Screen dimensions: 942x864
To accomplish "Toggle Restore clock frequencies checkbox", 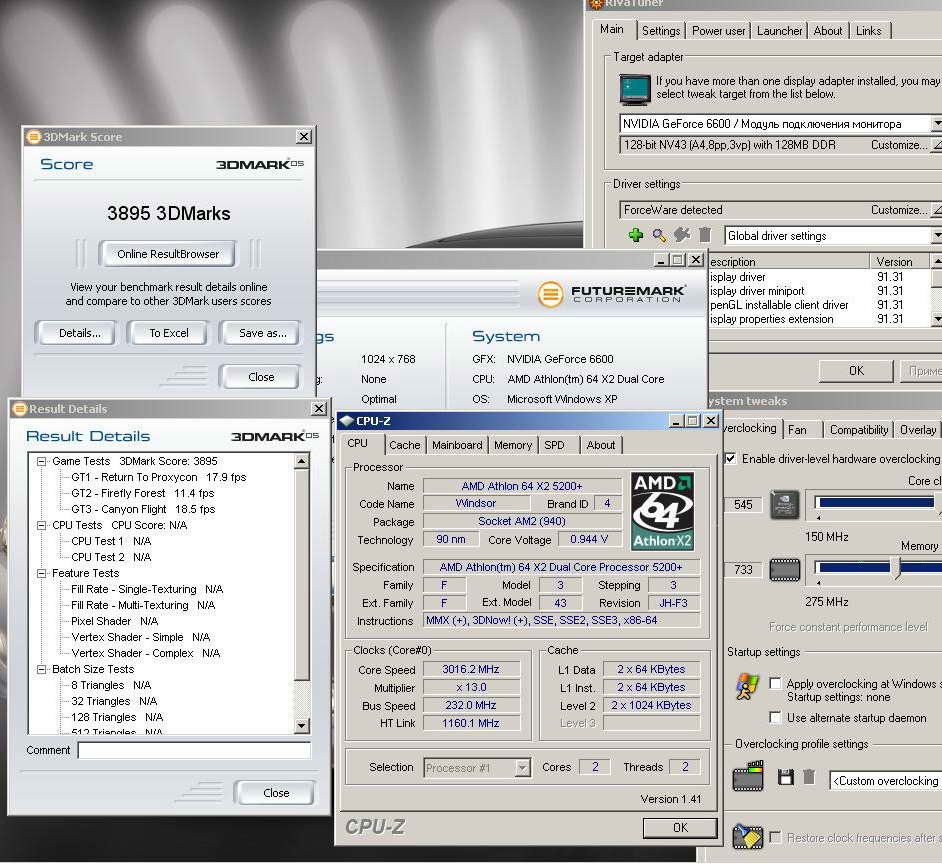I will pyautogui.click(x=776, y=837).
